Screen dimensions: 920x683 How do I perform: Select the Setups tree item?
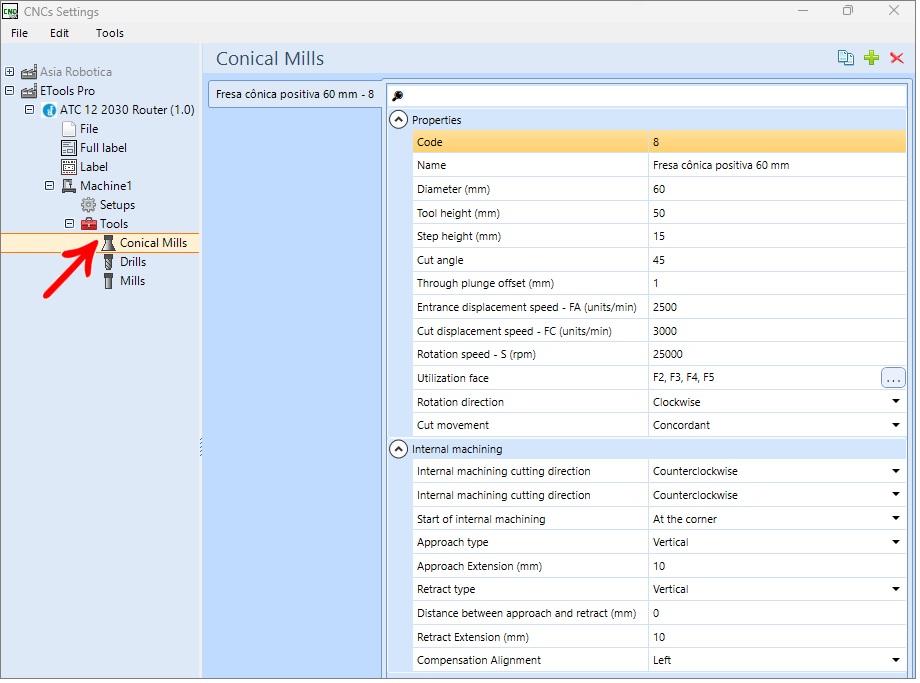118,205
